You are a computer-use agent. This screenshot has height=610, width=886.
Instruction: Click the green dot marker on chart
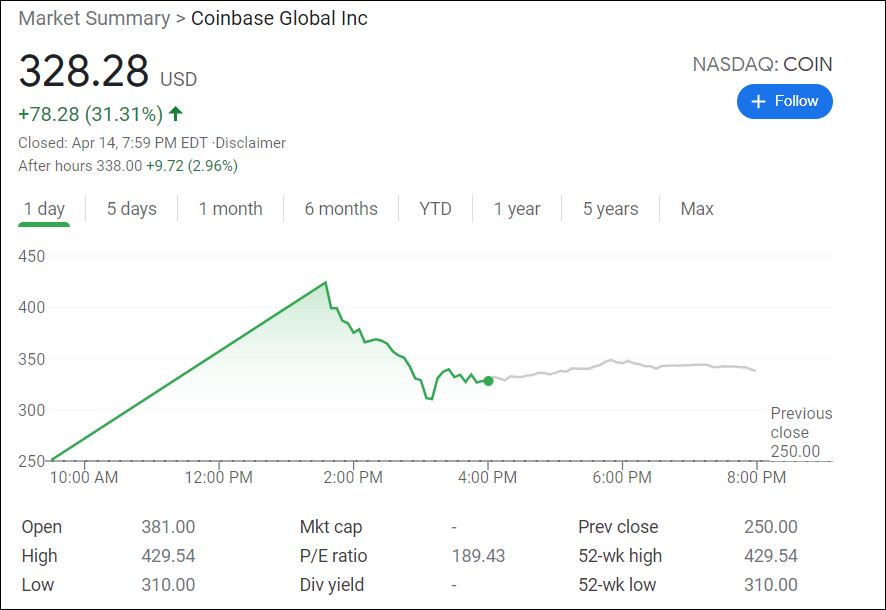pos(488,380)
